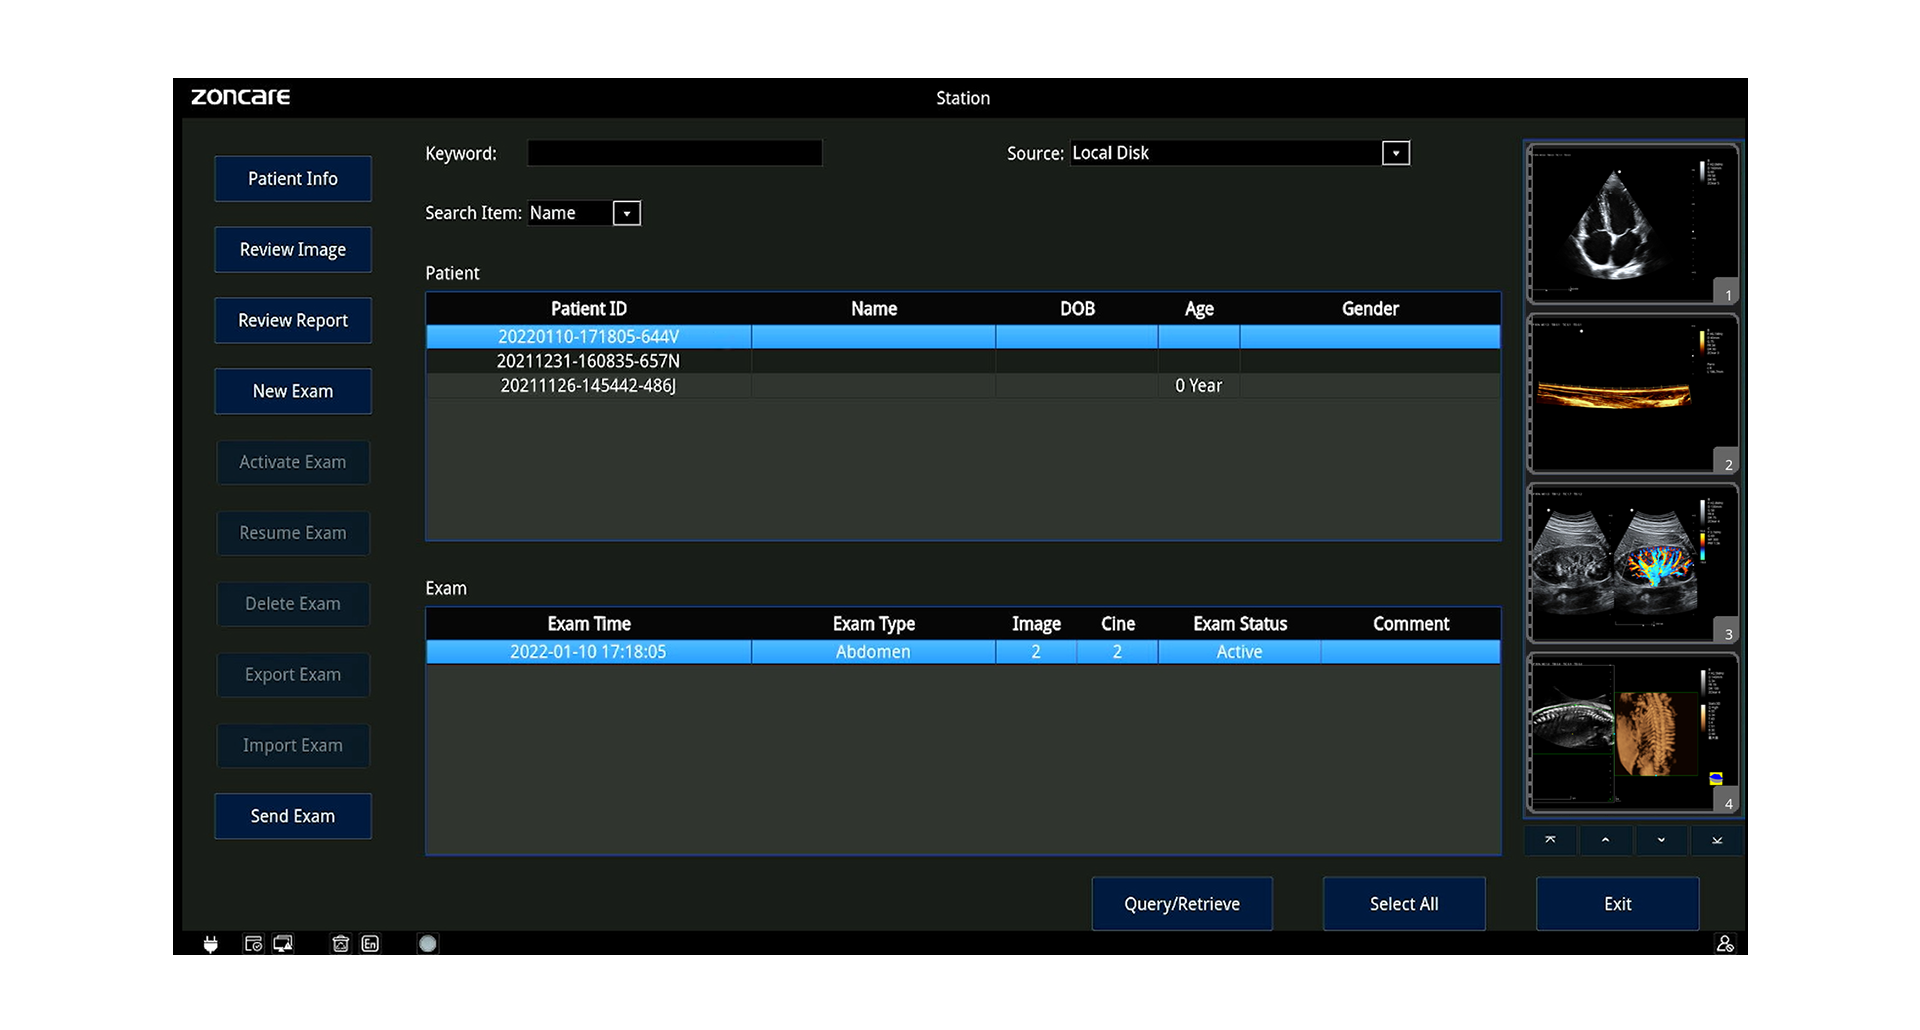Expand the Search Item dropdown
This screenshot has width=1920, height=1030.
tap(626, 213)
